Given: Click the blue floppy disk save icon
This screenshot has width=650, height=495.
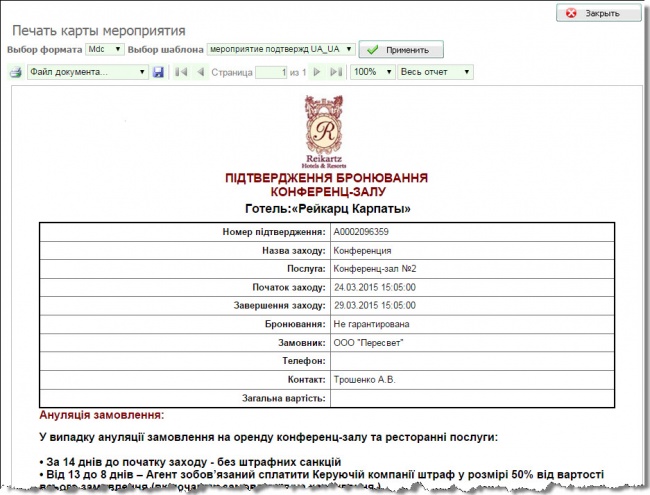Looking at the screenshot, I should (158, 73).
